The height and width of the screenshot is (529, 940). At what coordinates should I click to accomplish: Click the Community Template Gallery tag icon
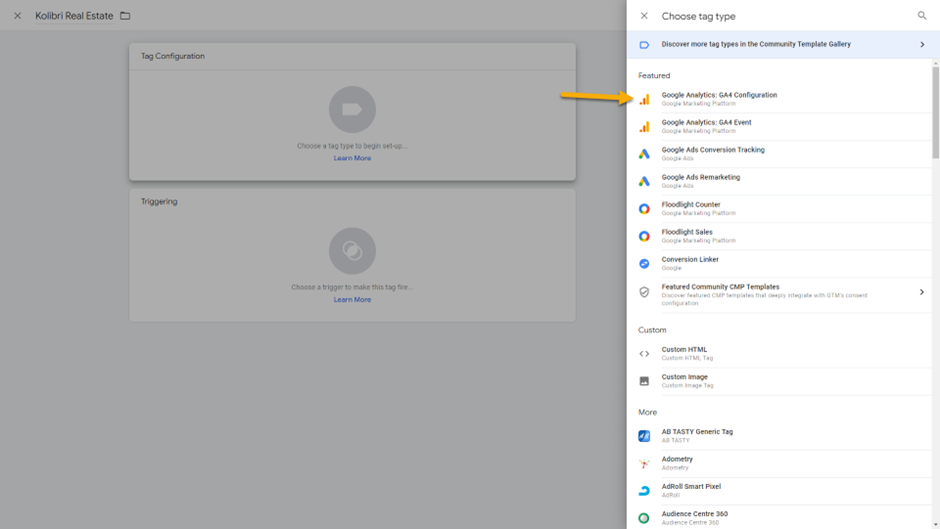[x=644, y=44]
